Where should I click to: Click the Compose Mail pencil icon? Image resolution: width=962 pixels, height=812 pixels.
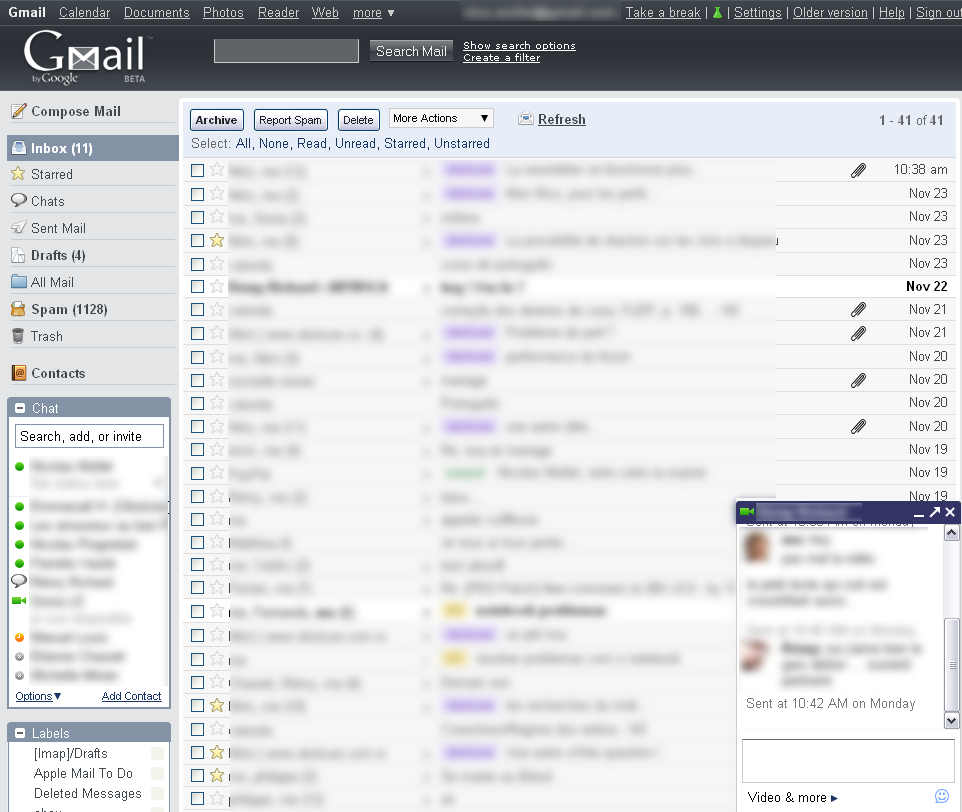tap(19, 111)
